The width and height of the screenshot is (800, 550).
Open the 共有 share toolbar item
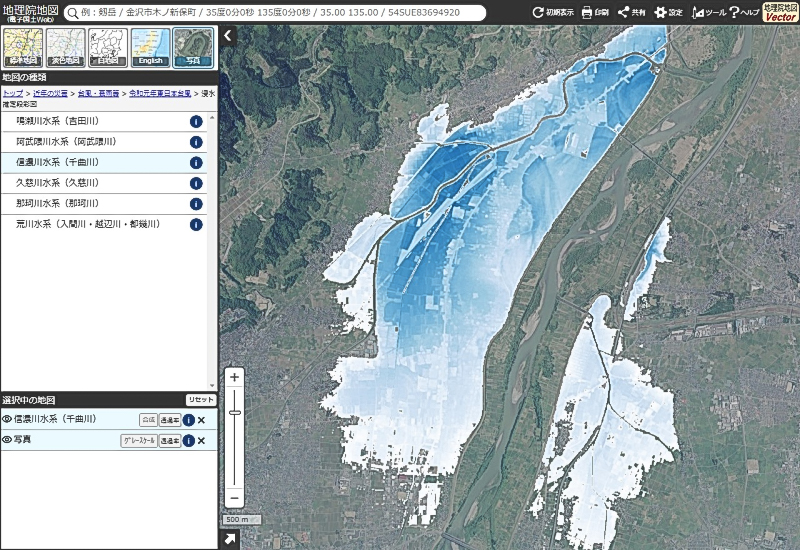[632, 12]
